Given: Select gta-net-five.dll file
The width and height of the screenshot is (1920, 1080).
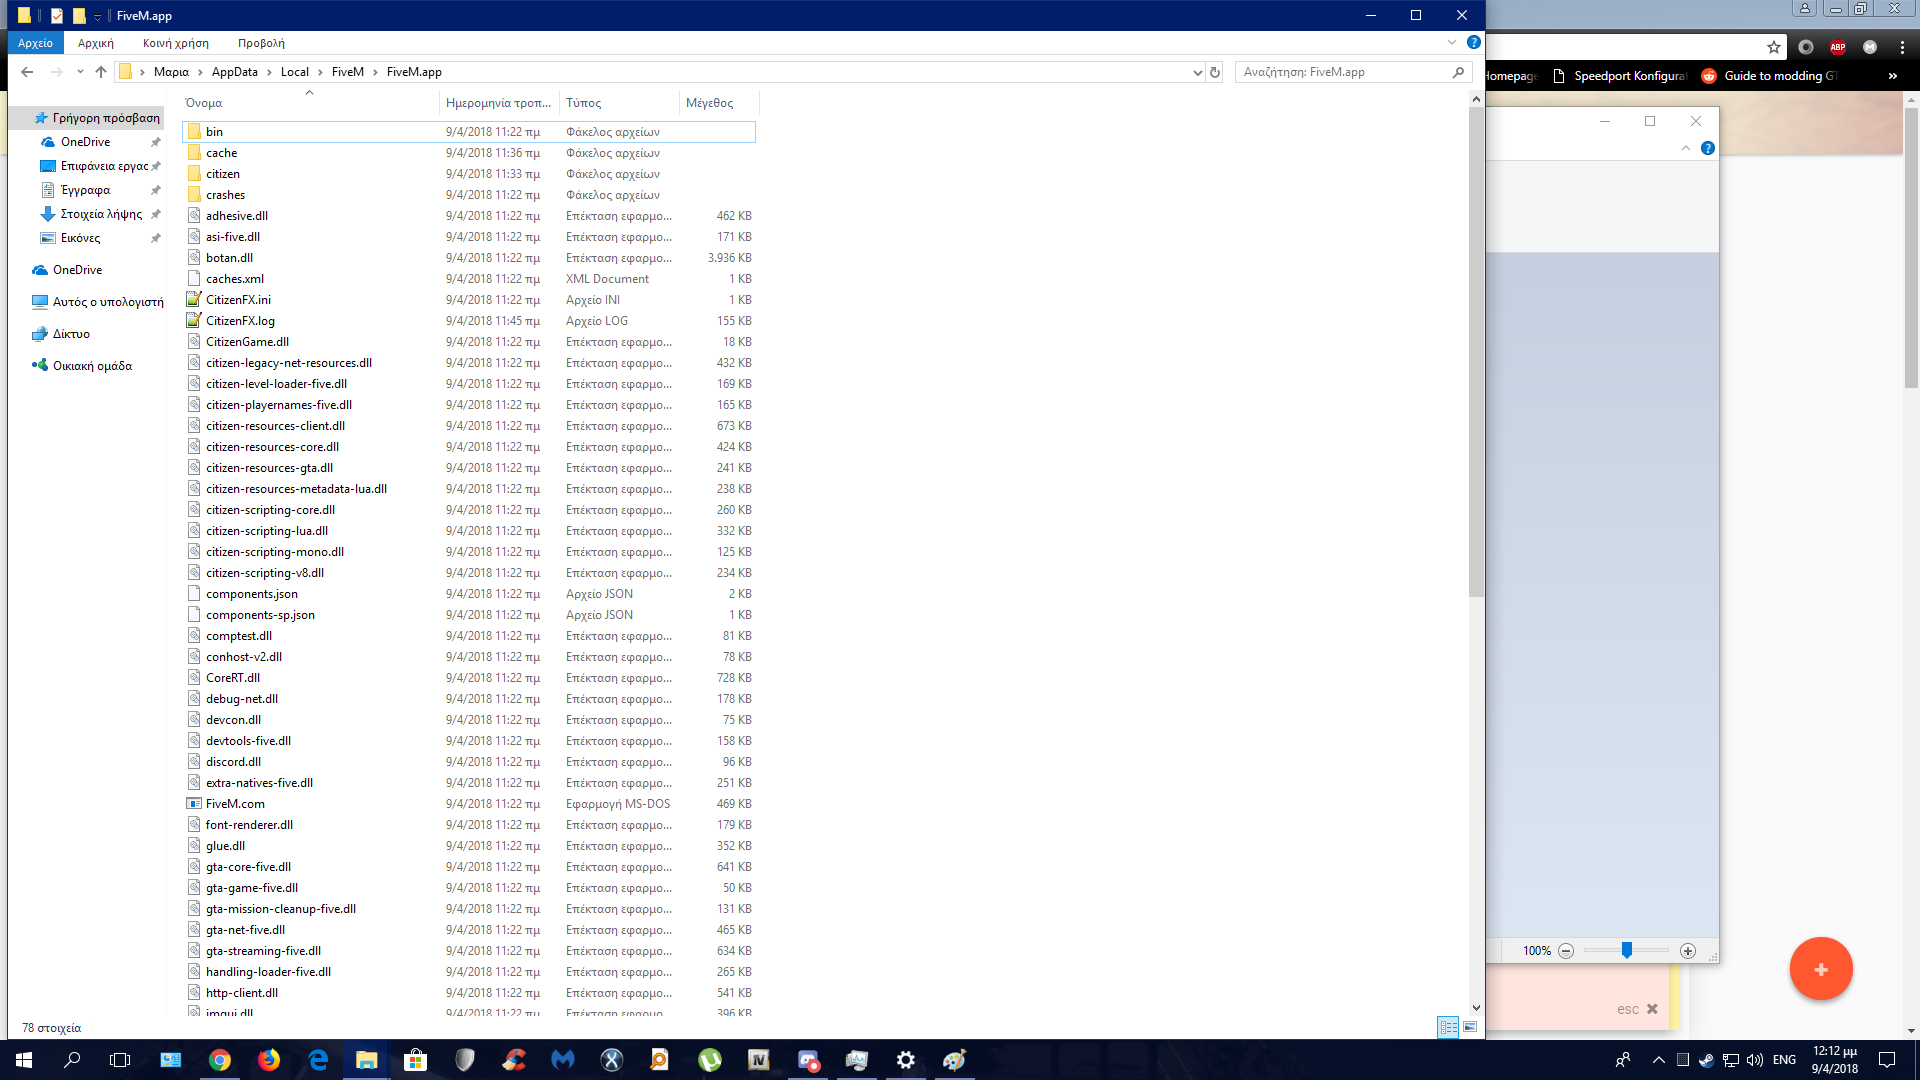Looking at the screenshot, I should (x=469, y=930).
